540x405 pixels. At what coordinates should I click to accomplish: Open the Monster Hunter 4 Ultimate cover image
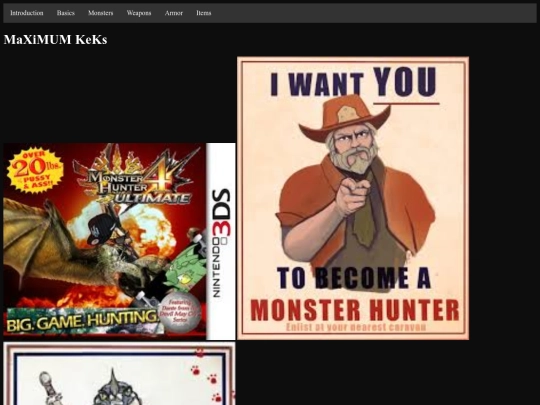(120, 241)
